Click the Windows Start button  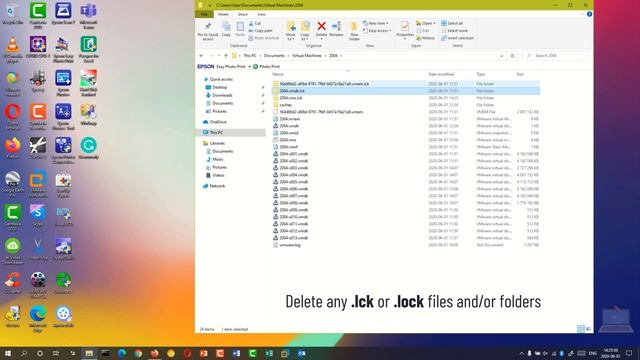click(7, 353)
